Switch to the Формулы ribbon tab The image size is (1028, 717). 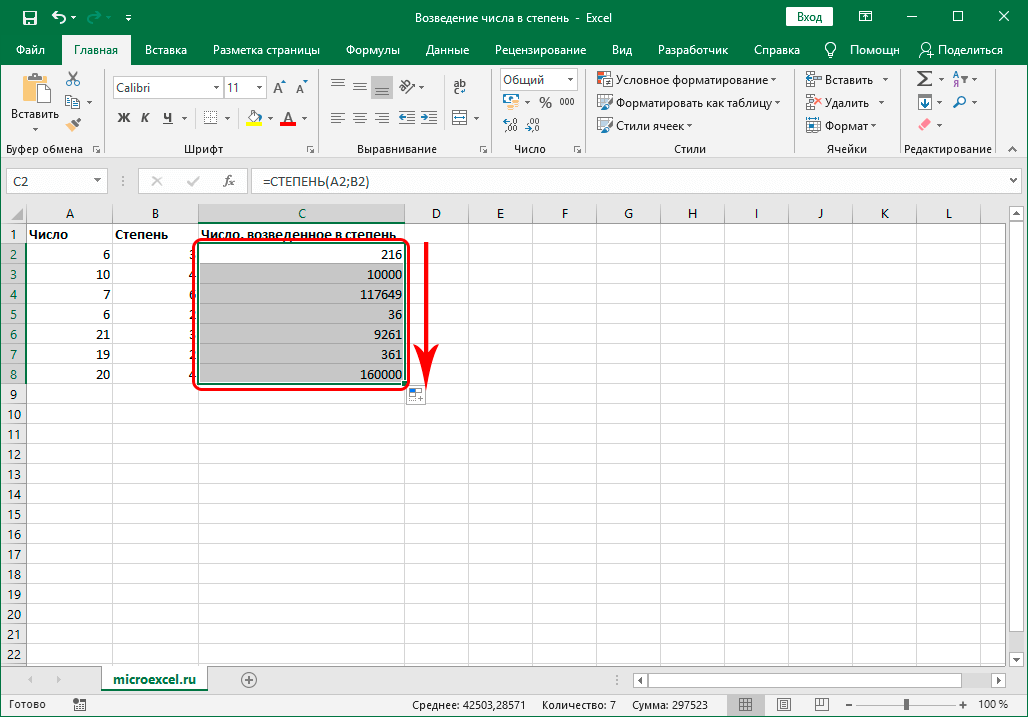click(372, 50)
